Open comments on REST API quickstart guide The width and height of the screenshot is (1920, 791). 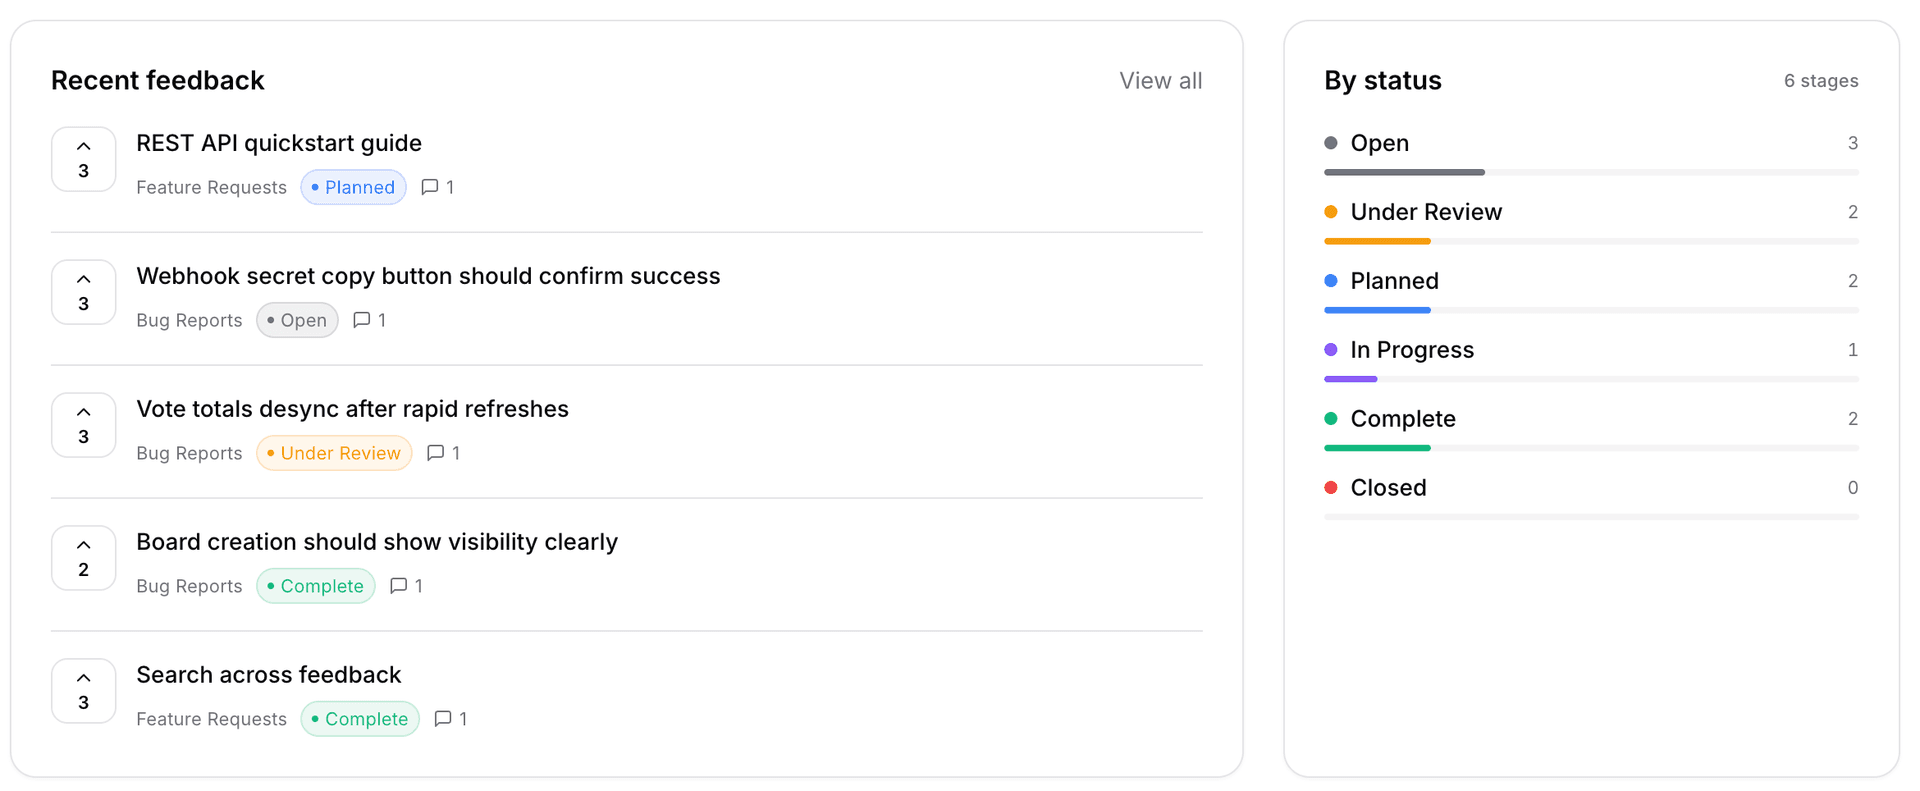coord(438,187)
